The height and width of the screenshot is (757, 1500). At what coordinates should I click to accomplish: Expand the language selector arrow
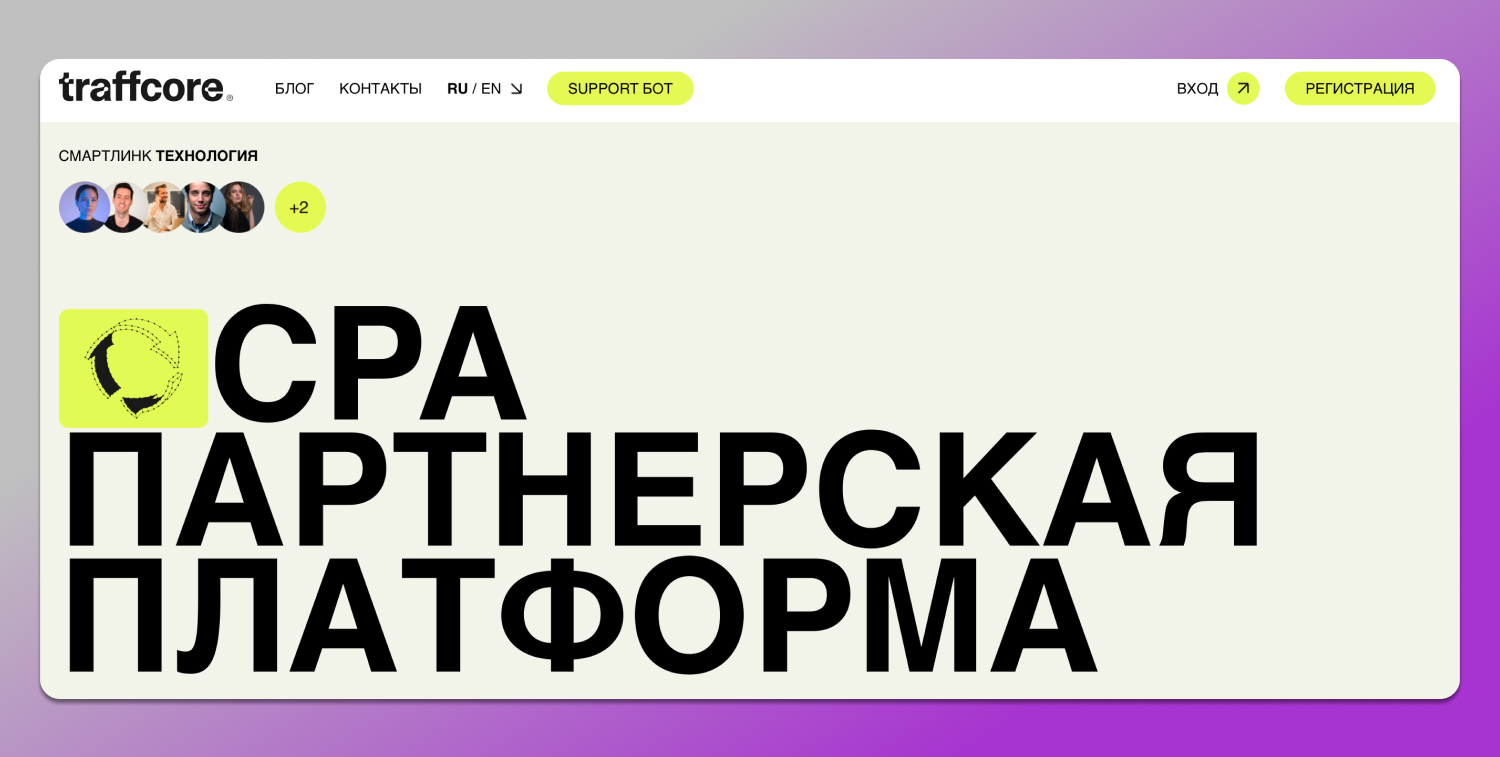click(x=517, y=88)
